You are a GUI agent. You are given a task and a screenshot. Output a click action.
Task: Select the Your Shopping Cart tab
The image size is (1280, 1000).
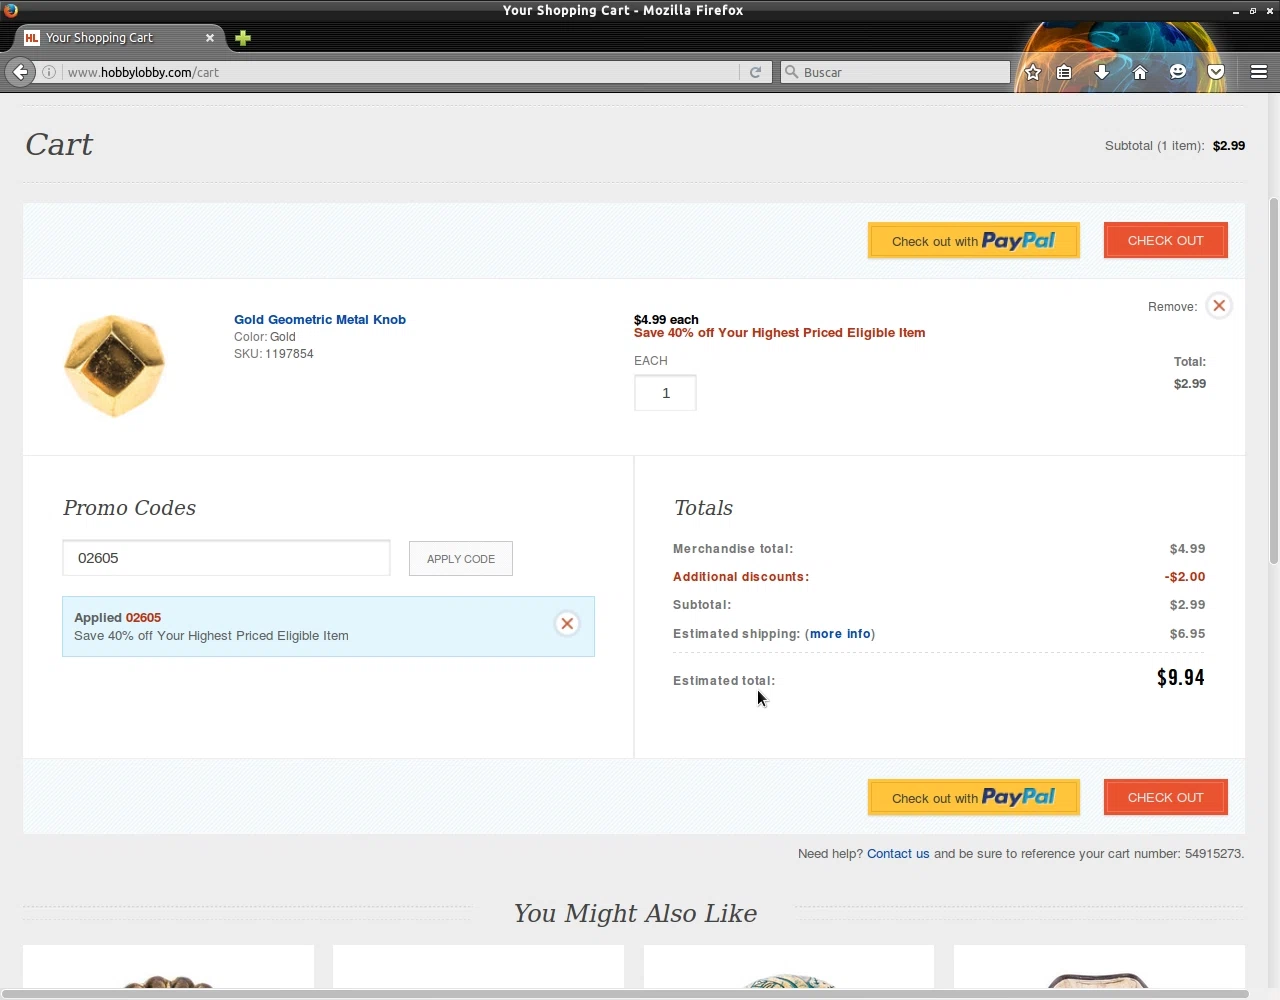click(118, 38)
